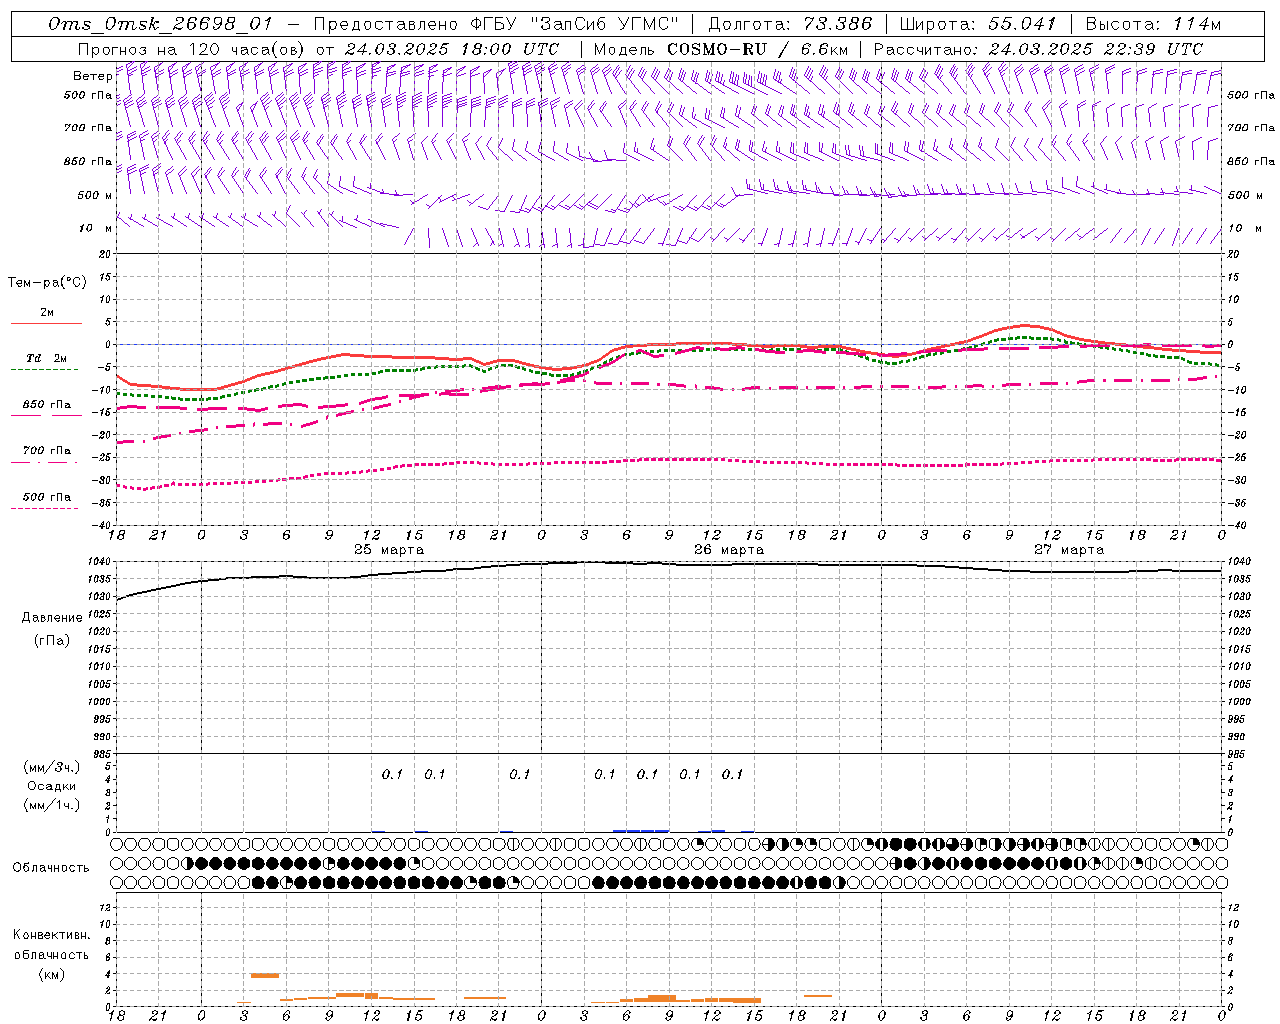Click the 10 м wind level label at left

click(x=96, y=229)
